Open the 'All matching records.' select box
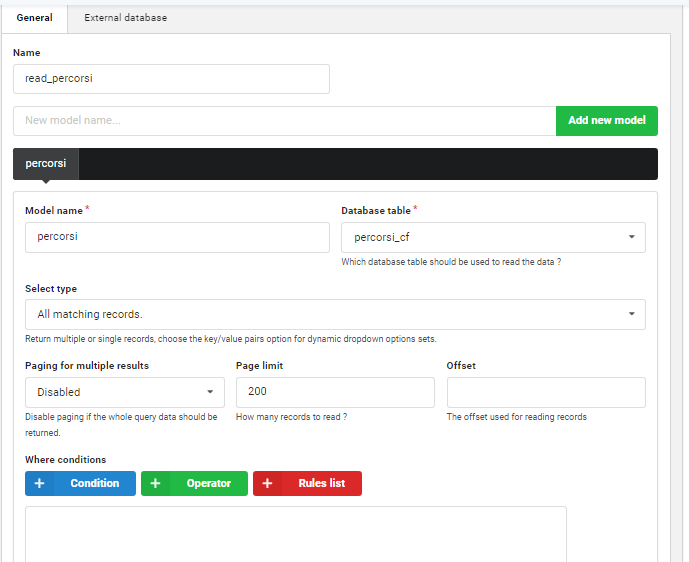 point(334,314)
